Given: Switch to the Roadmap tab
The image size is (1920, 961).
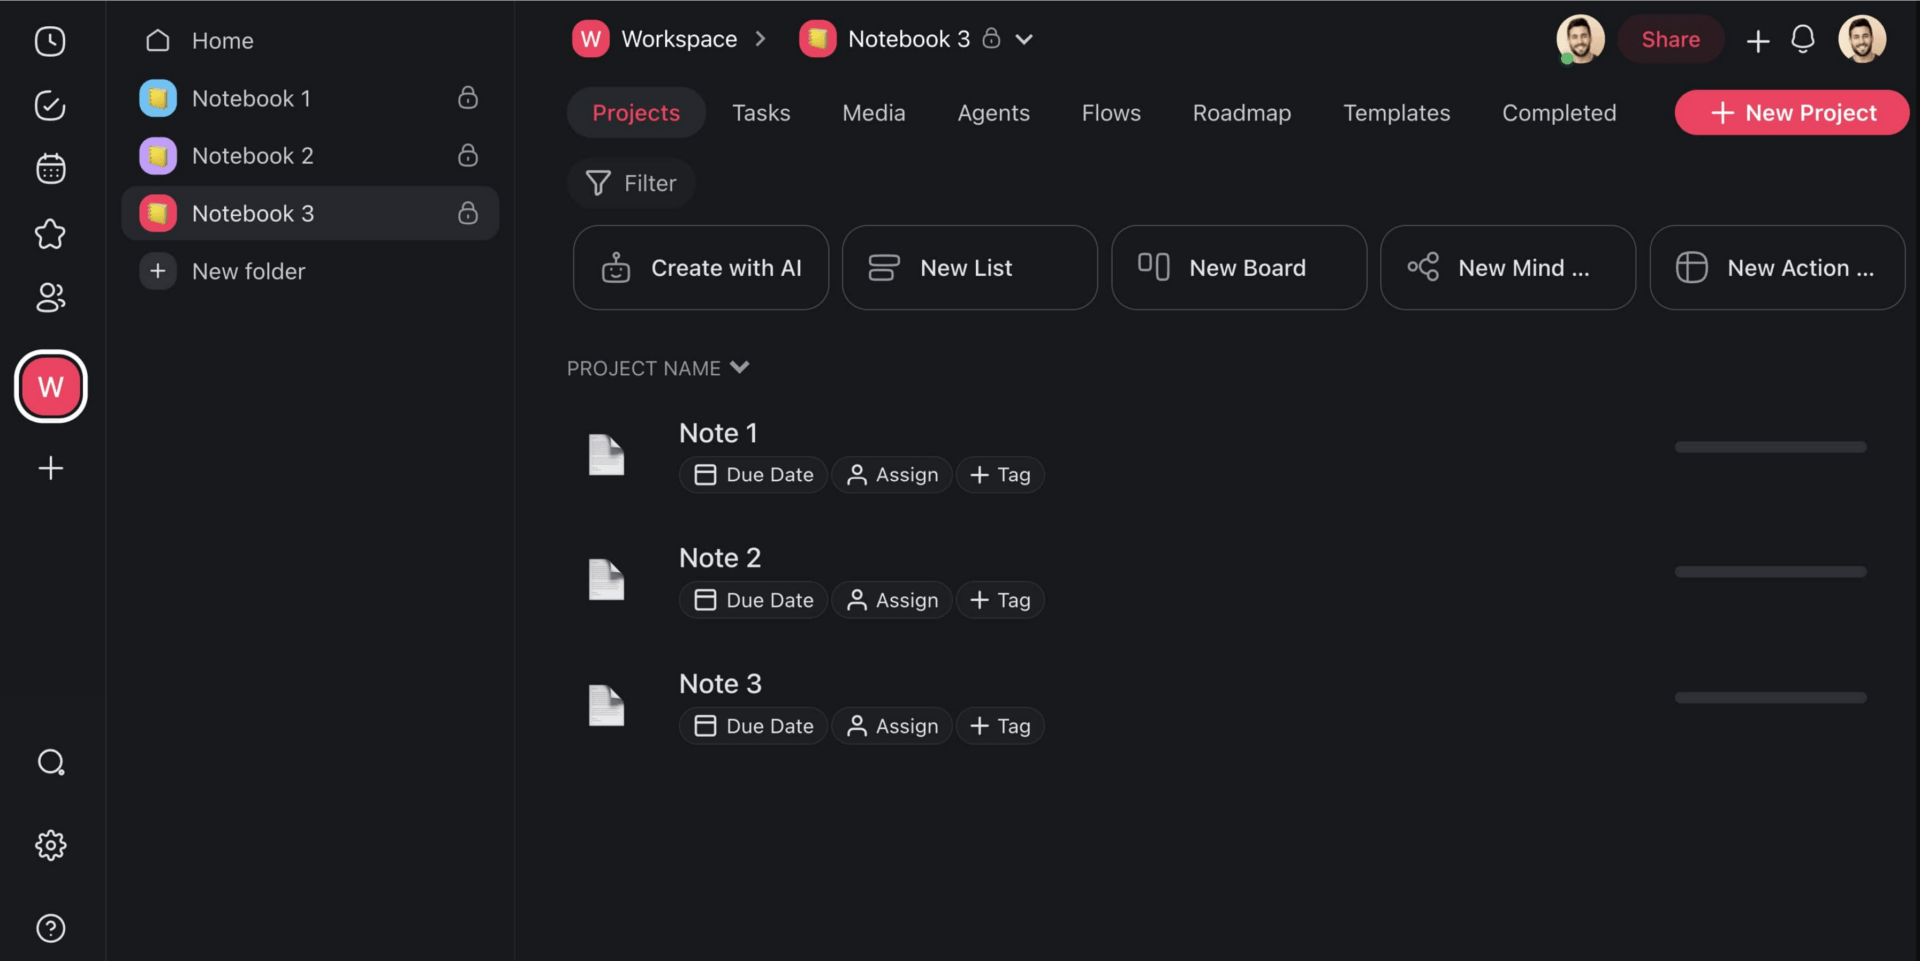Looking at the screenshot, I should [x=1241, y=113].
